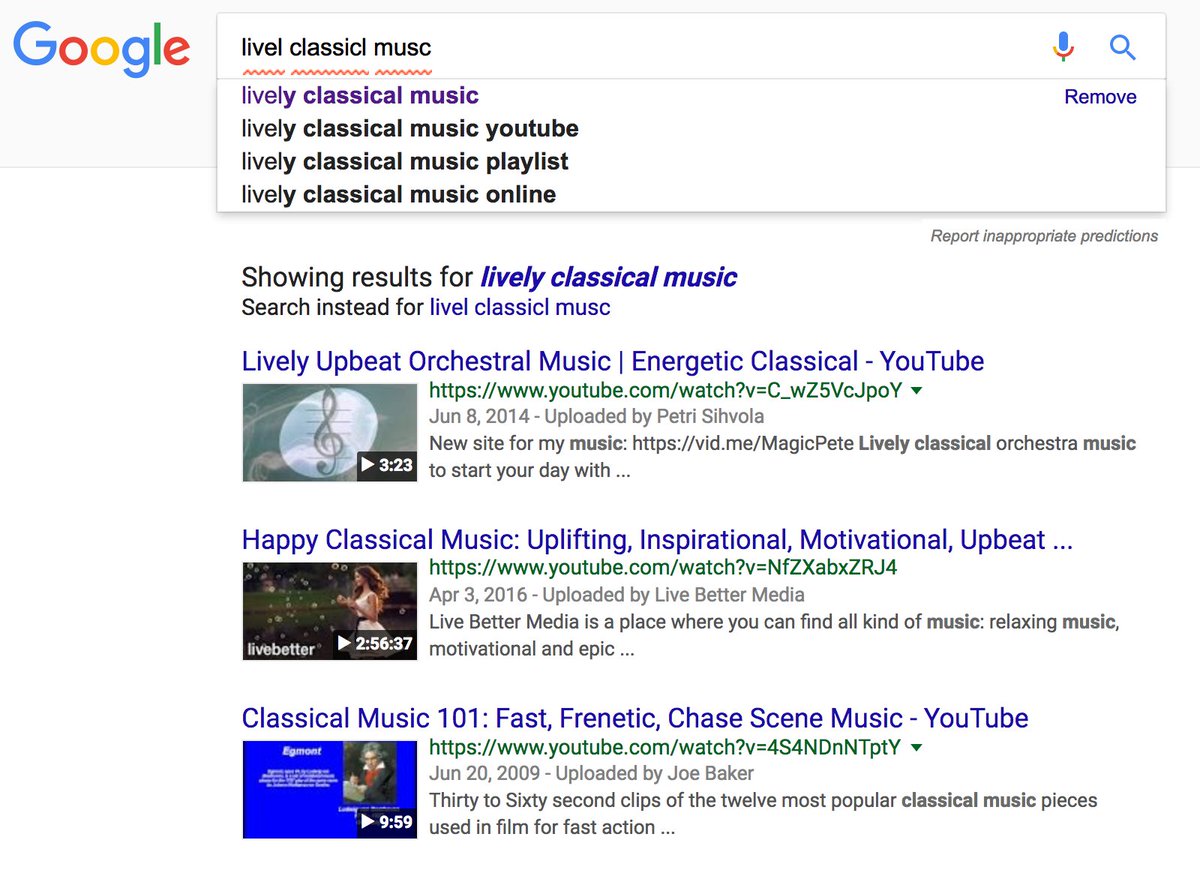1200x876 pixels.
Task: Click URL youtube.com/watch?v=C_wZ5VcJpoY
Action: click(x=666, y=390)
